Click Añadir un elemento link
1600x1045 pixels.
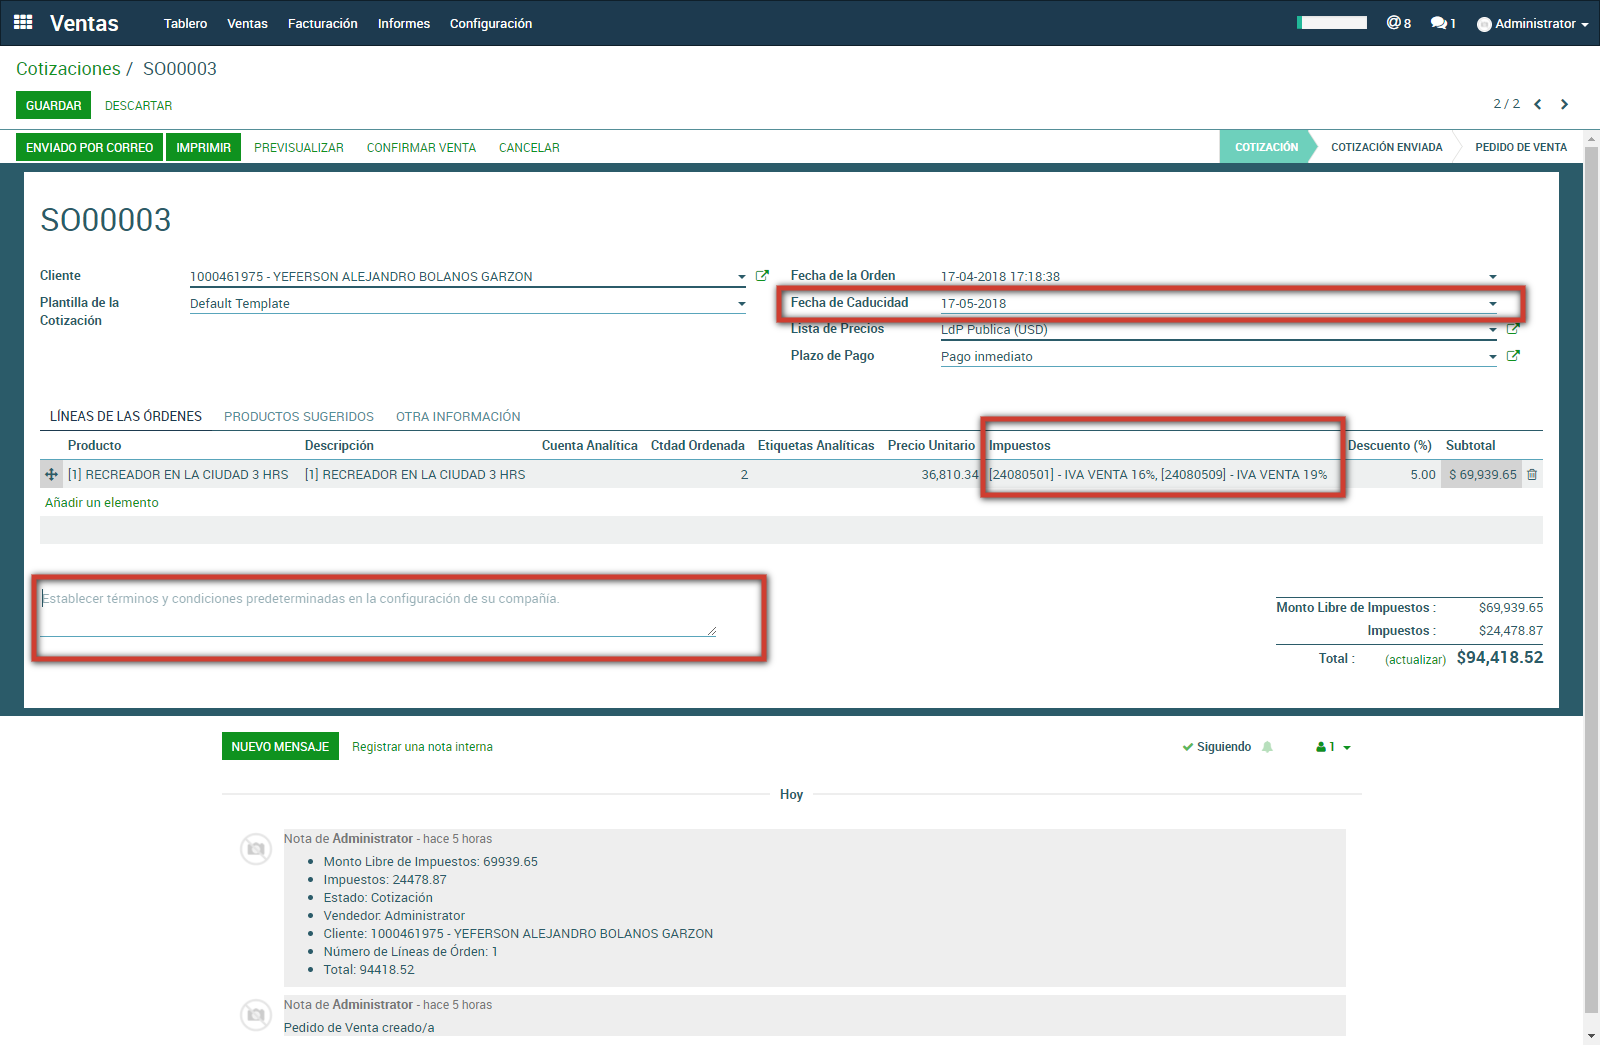tap(102, 503)
